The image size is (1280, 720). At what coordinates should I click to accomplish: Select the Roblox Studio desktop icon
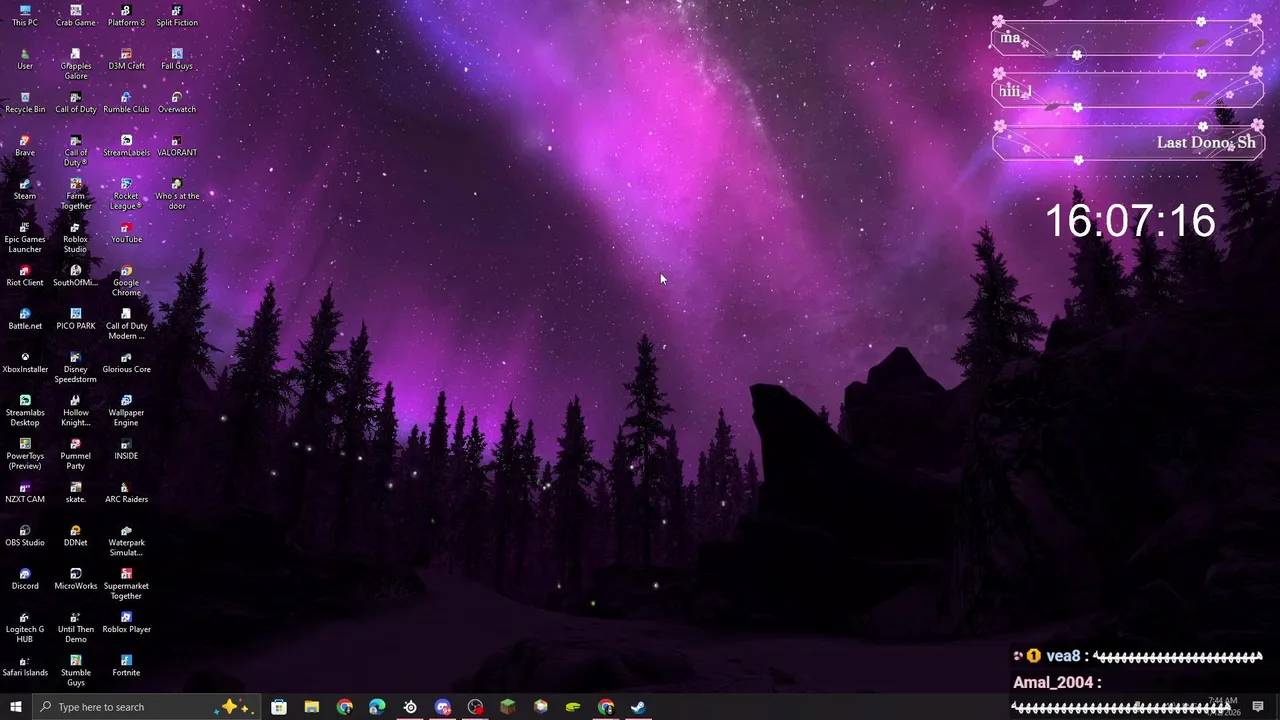(76, 237)
